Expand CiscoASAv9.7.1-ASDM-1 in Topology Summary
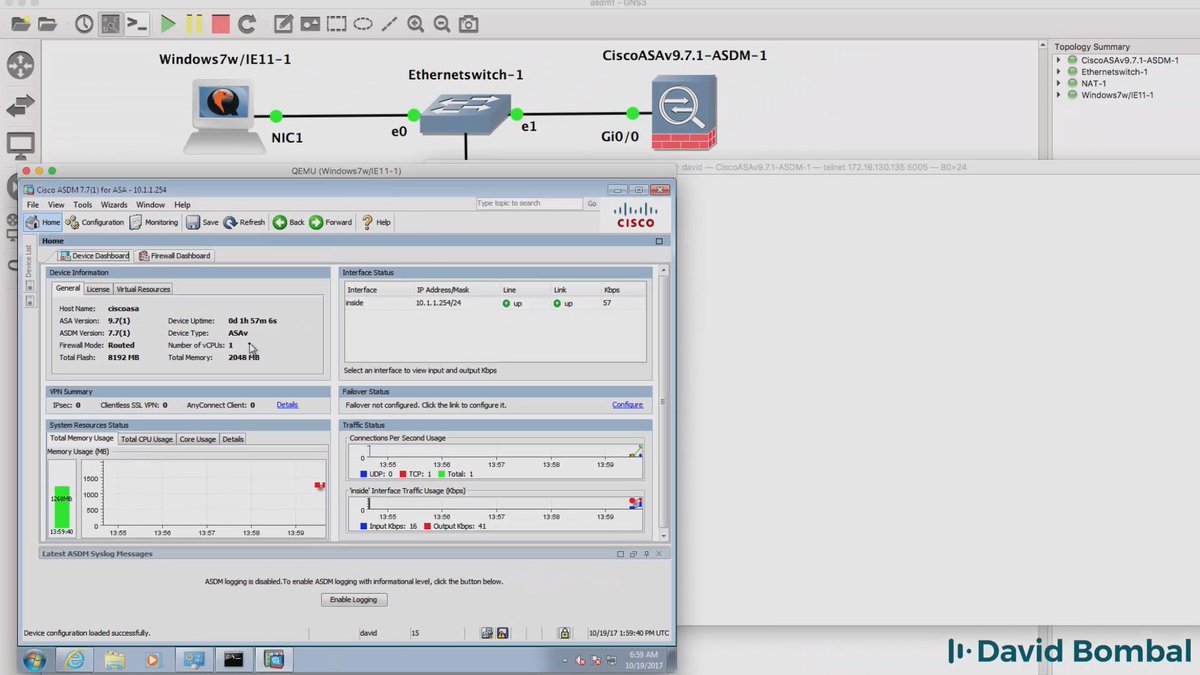 coord(1059,60)
